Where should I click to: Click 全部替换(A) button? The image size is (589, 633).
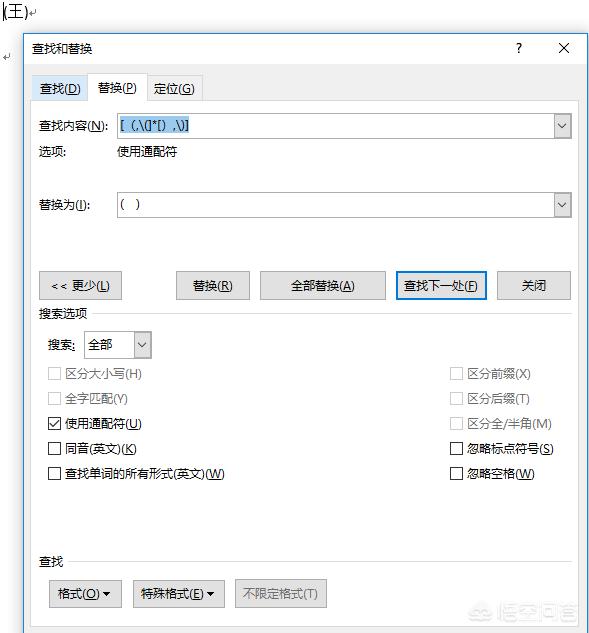(x=323, y=286)
